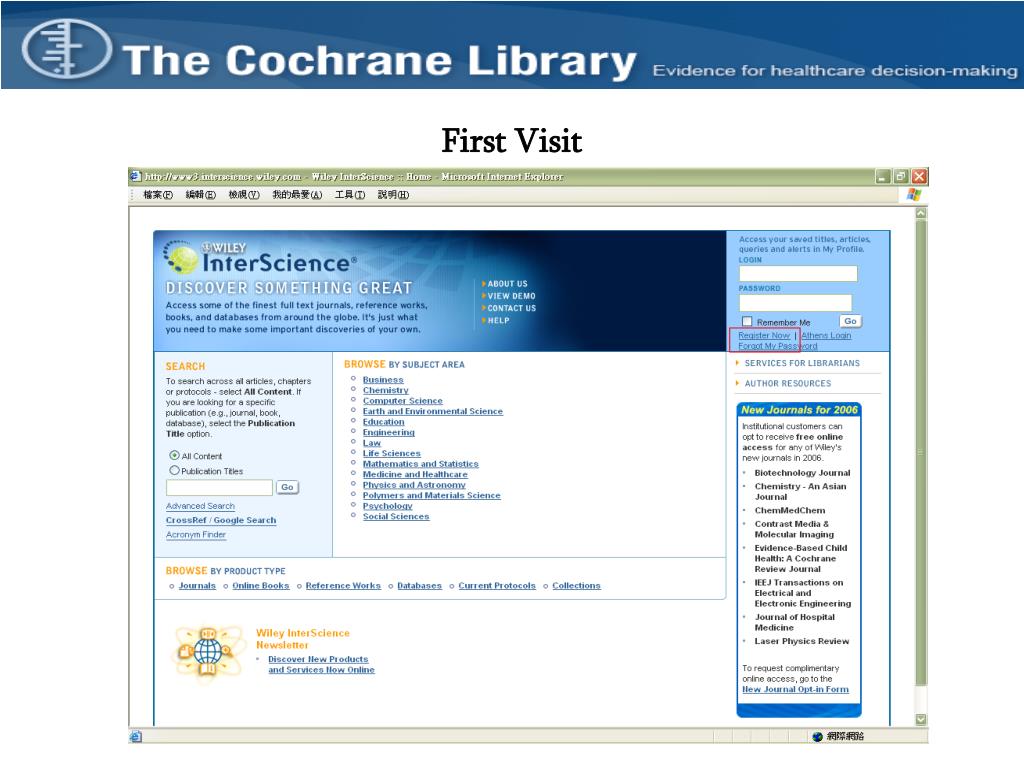Browse the Life Sciences subject

pyautogui.click(x=392, y=453)
